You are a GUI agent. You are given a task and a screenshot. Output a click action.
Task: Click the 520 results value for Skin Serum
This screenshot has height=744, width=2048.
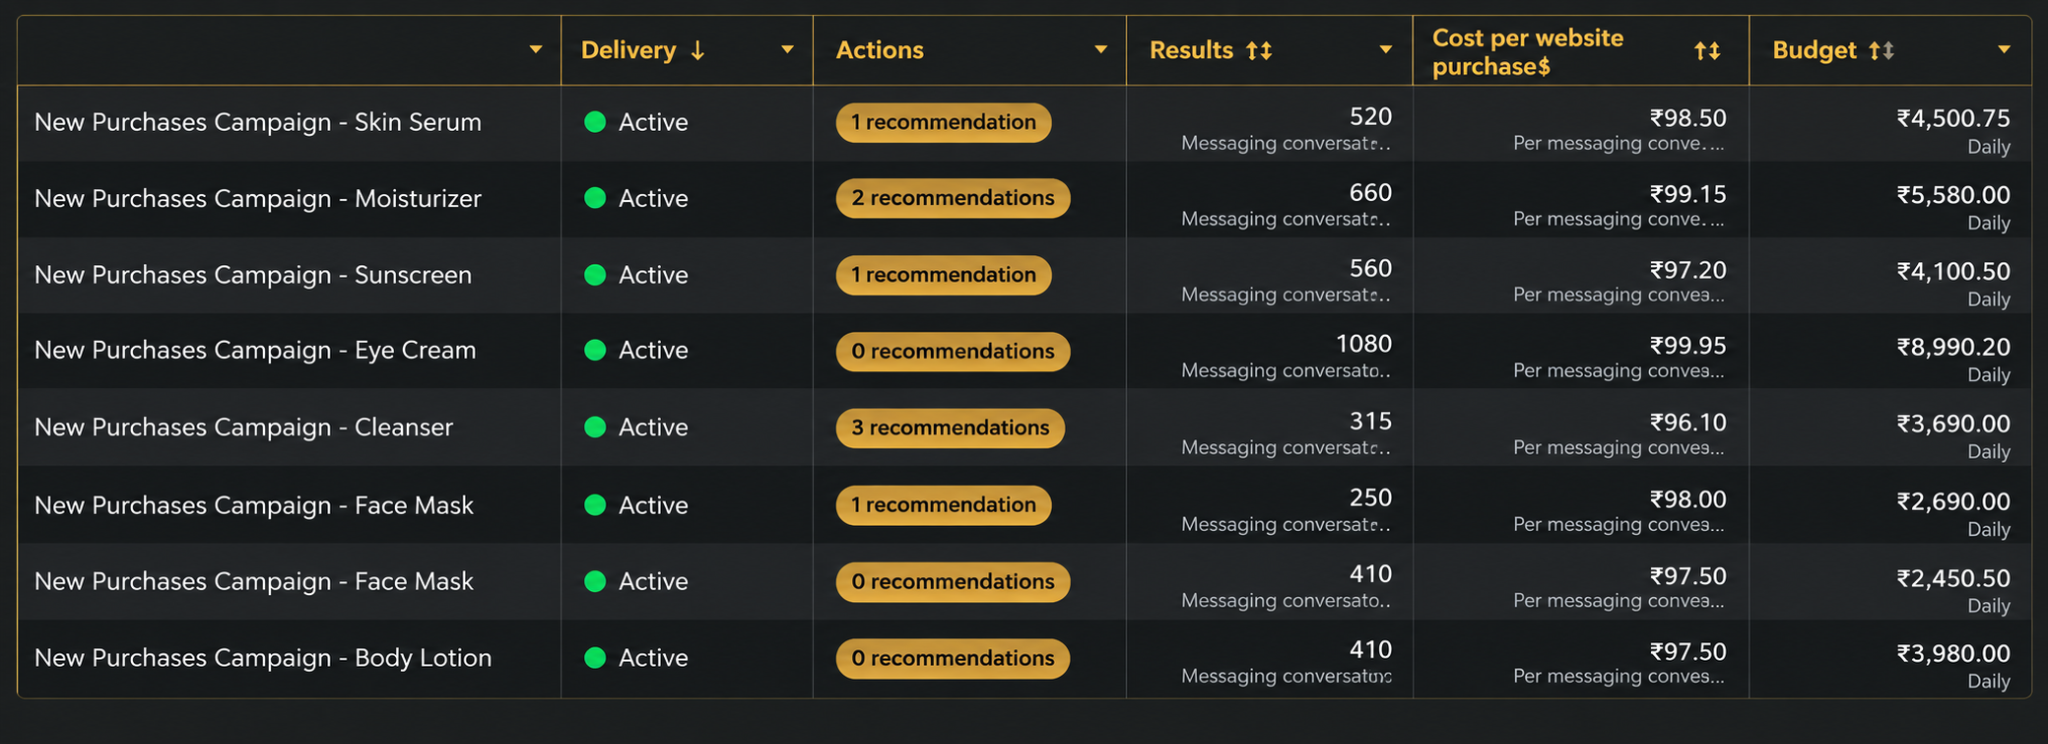[1370, 117]
